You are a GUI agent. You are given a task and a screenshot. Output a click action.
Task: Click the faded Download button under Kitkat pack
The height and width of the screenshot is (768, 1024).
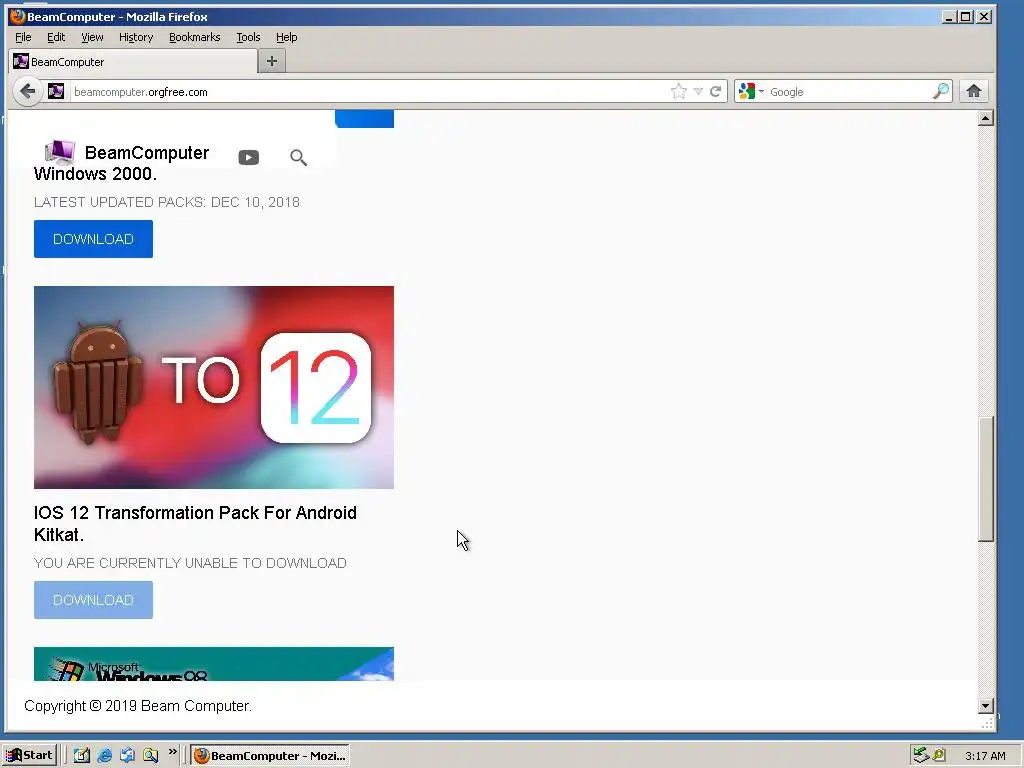(93, 600)
